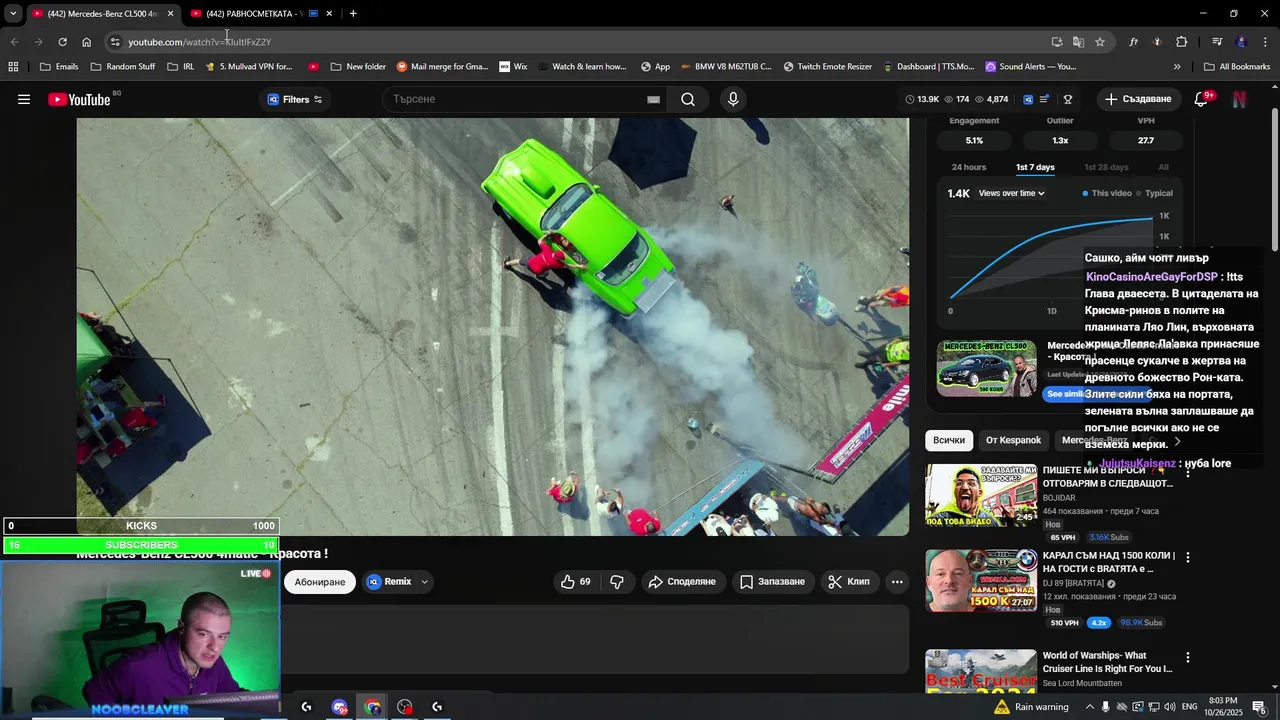
Task: Show hidden system tray icons
Action: click(x=1090, y=707)
